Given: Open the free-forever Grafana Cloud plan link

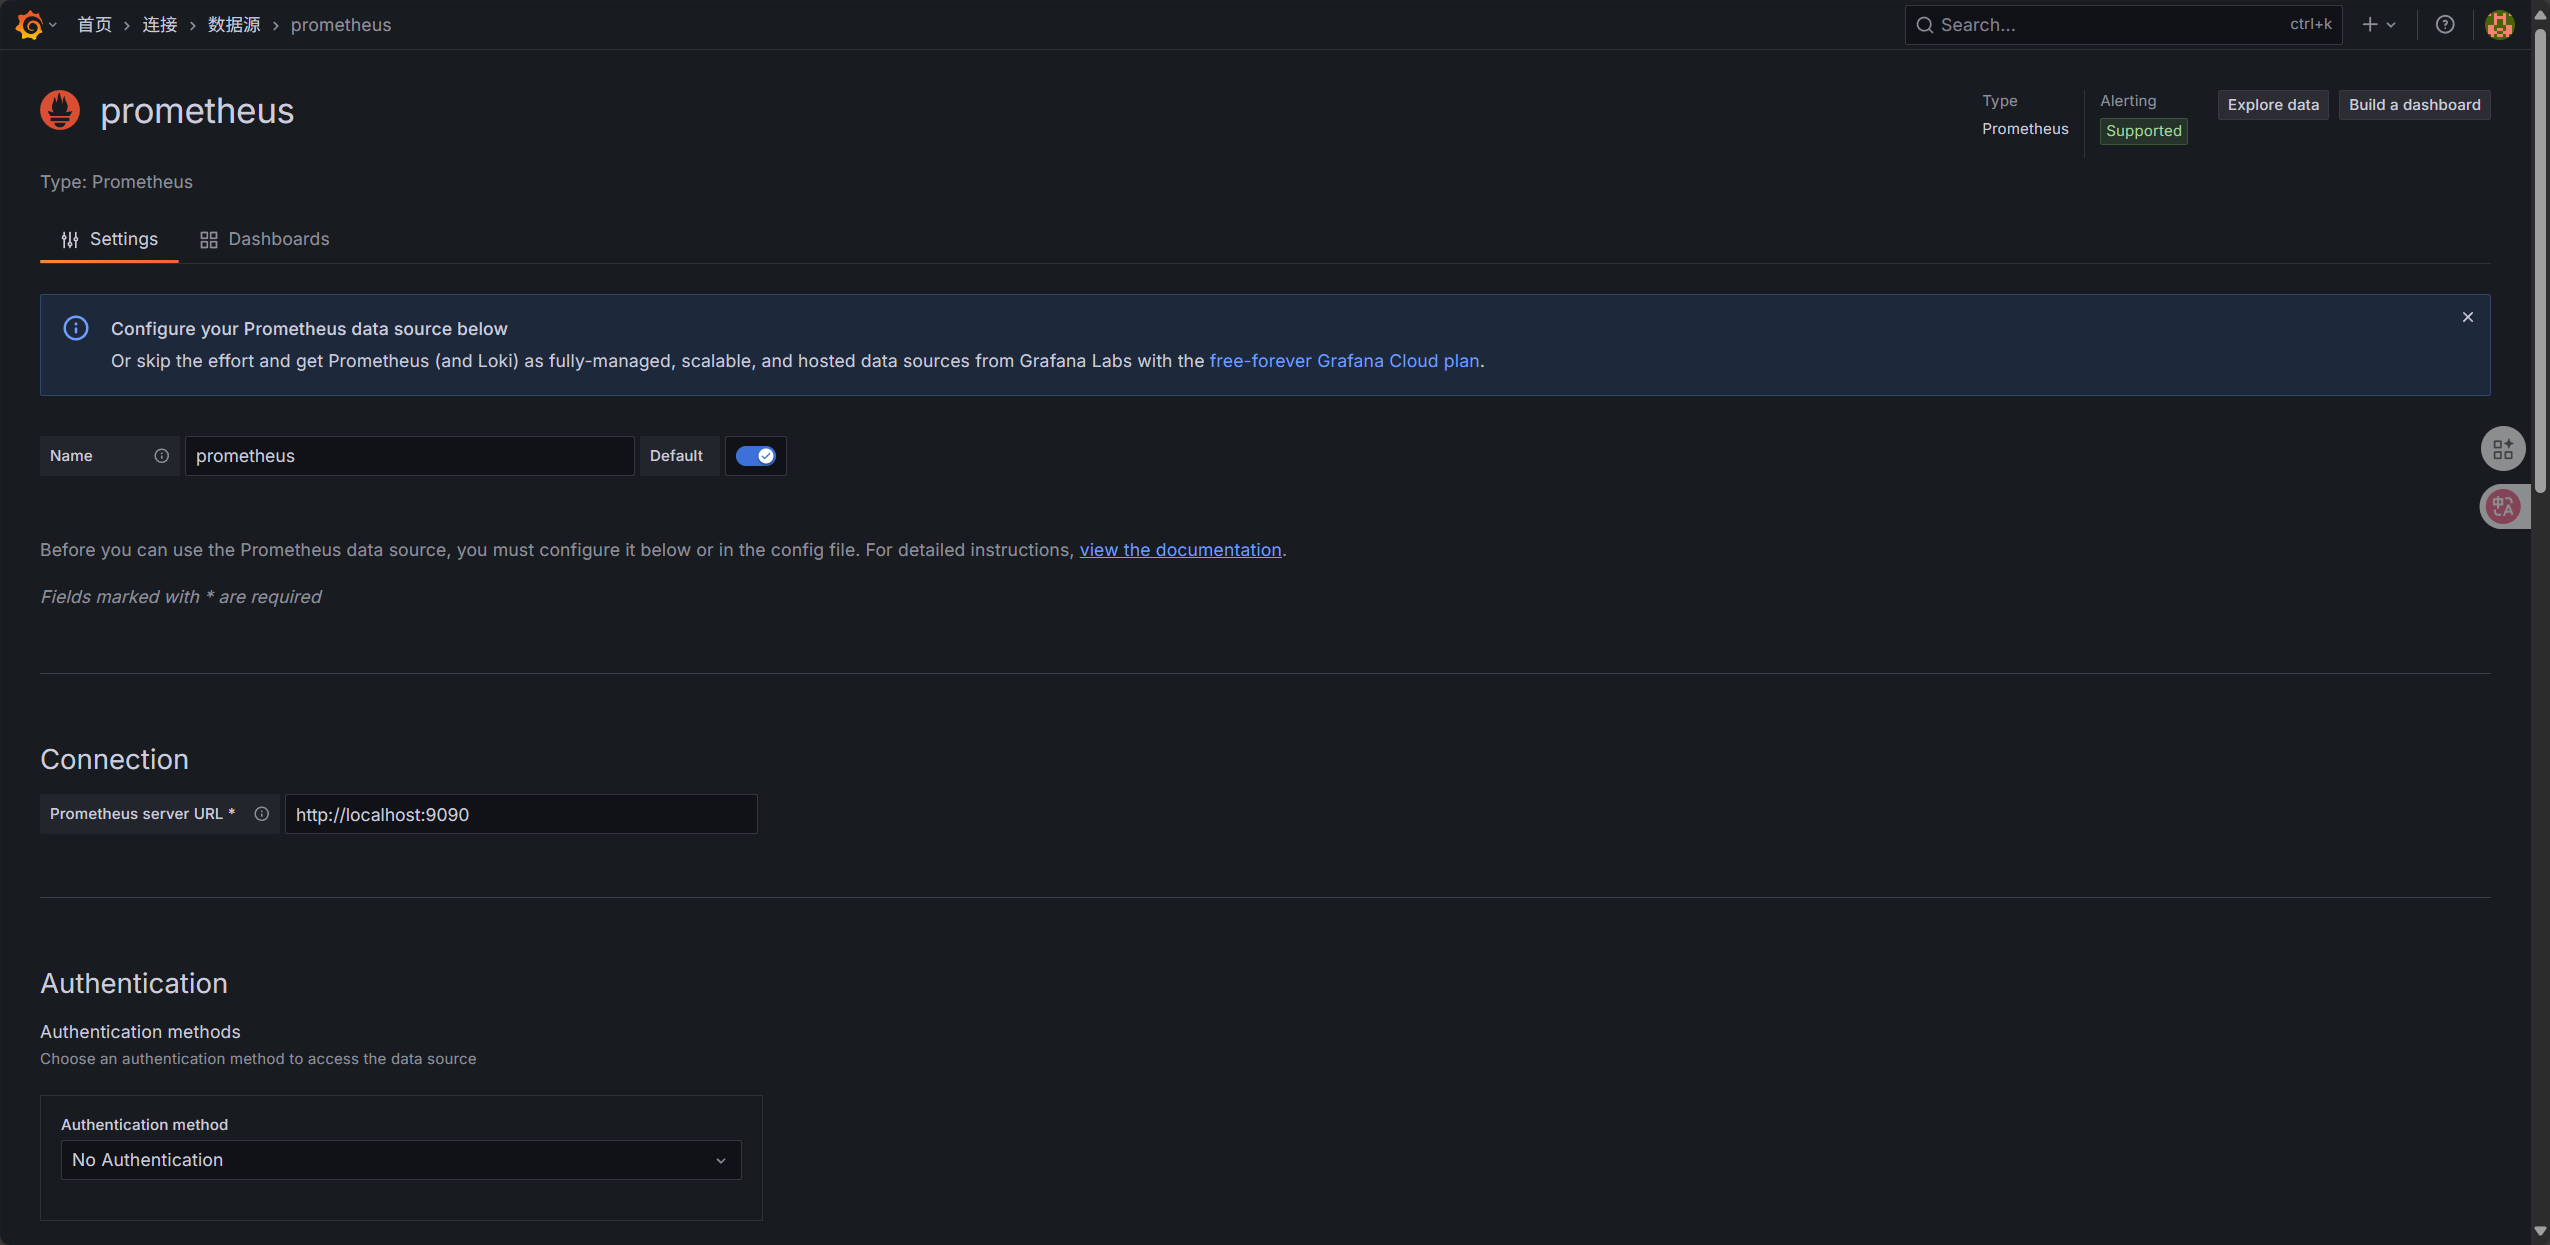Looking at the screenshot, I should [1344, 361].
